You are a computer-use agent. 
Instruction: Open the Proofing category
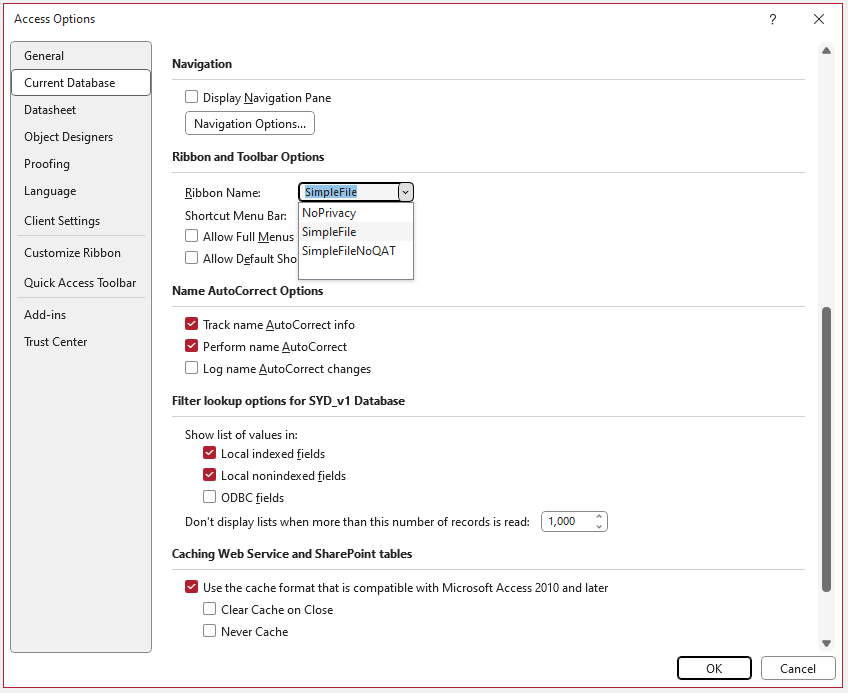pyautogui.click(x=81, y=164)
